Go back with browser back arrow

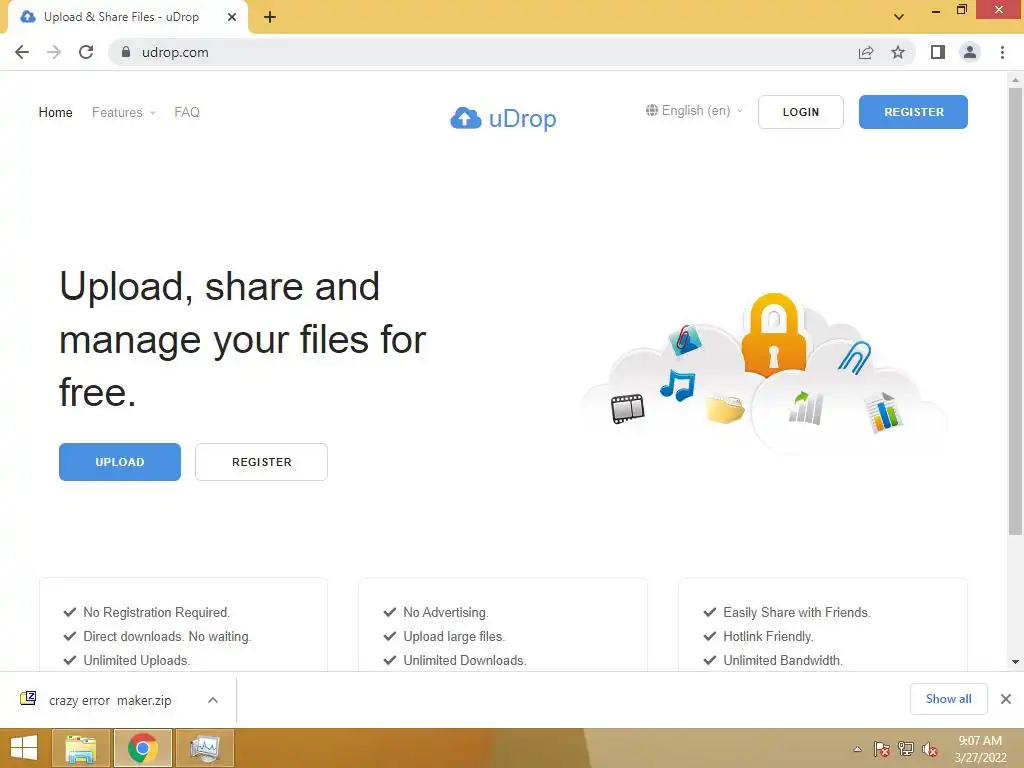22,52
